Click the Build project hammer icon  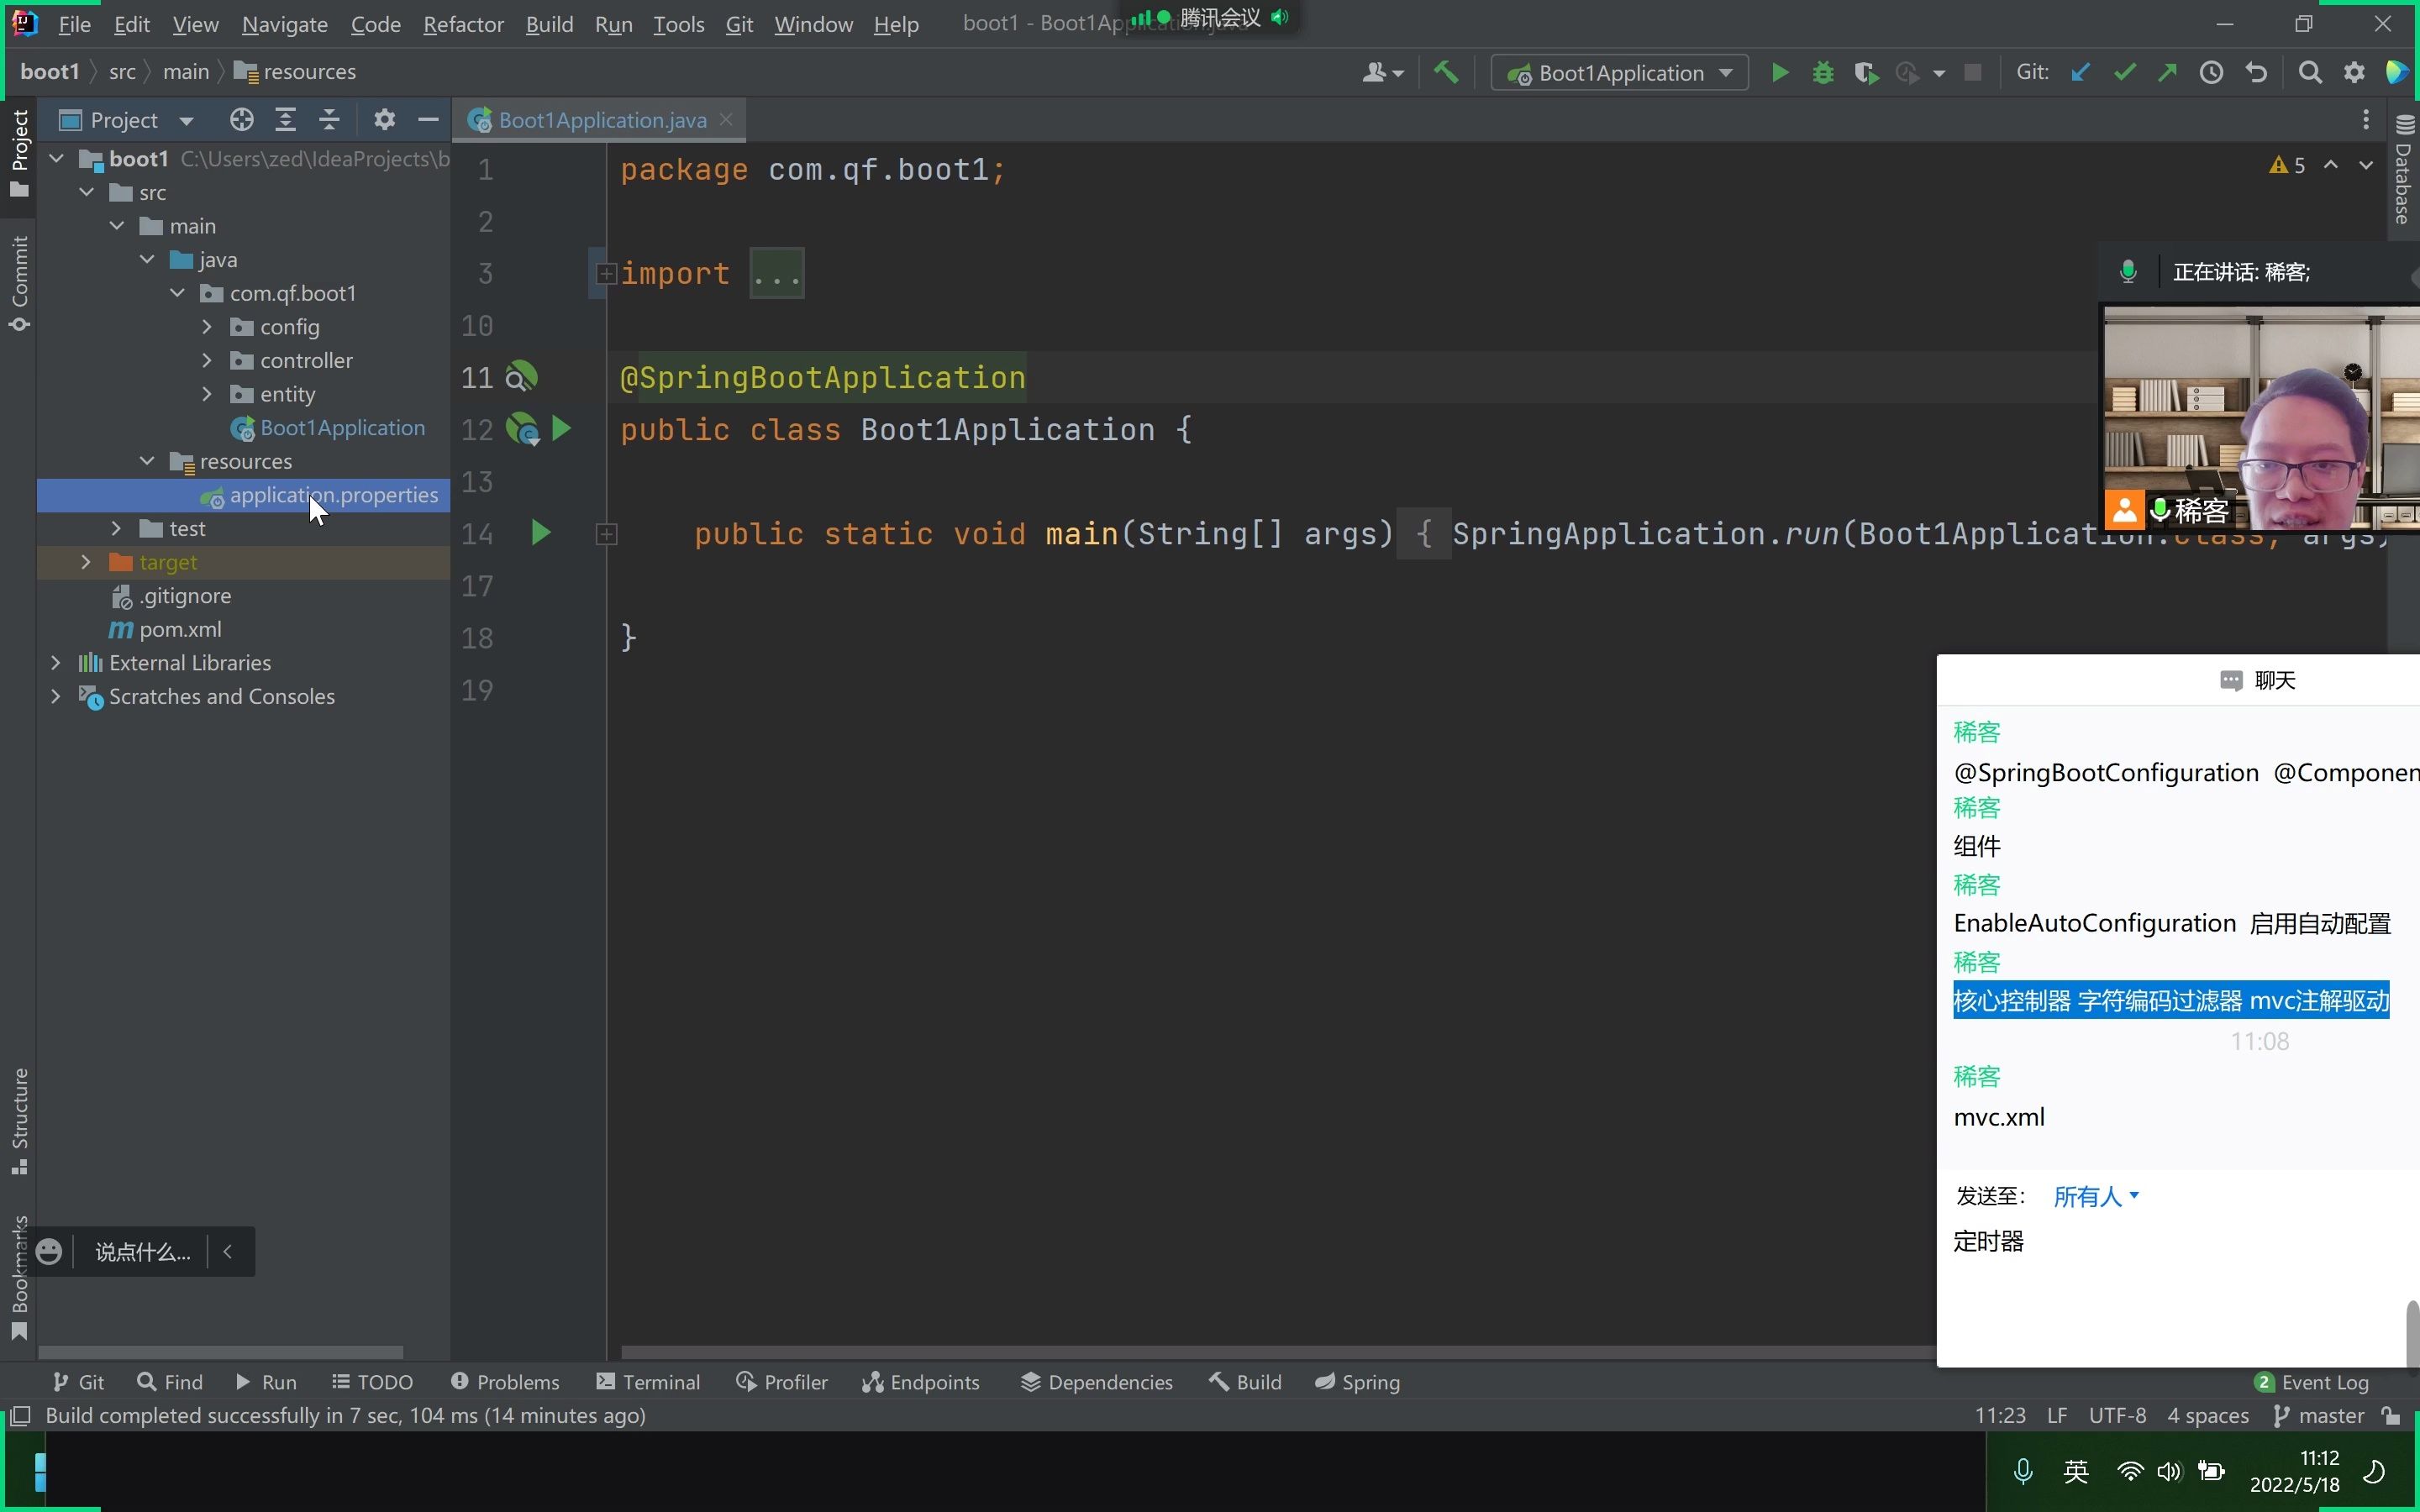[x=1446, y=73]
